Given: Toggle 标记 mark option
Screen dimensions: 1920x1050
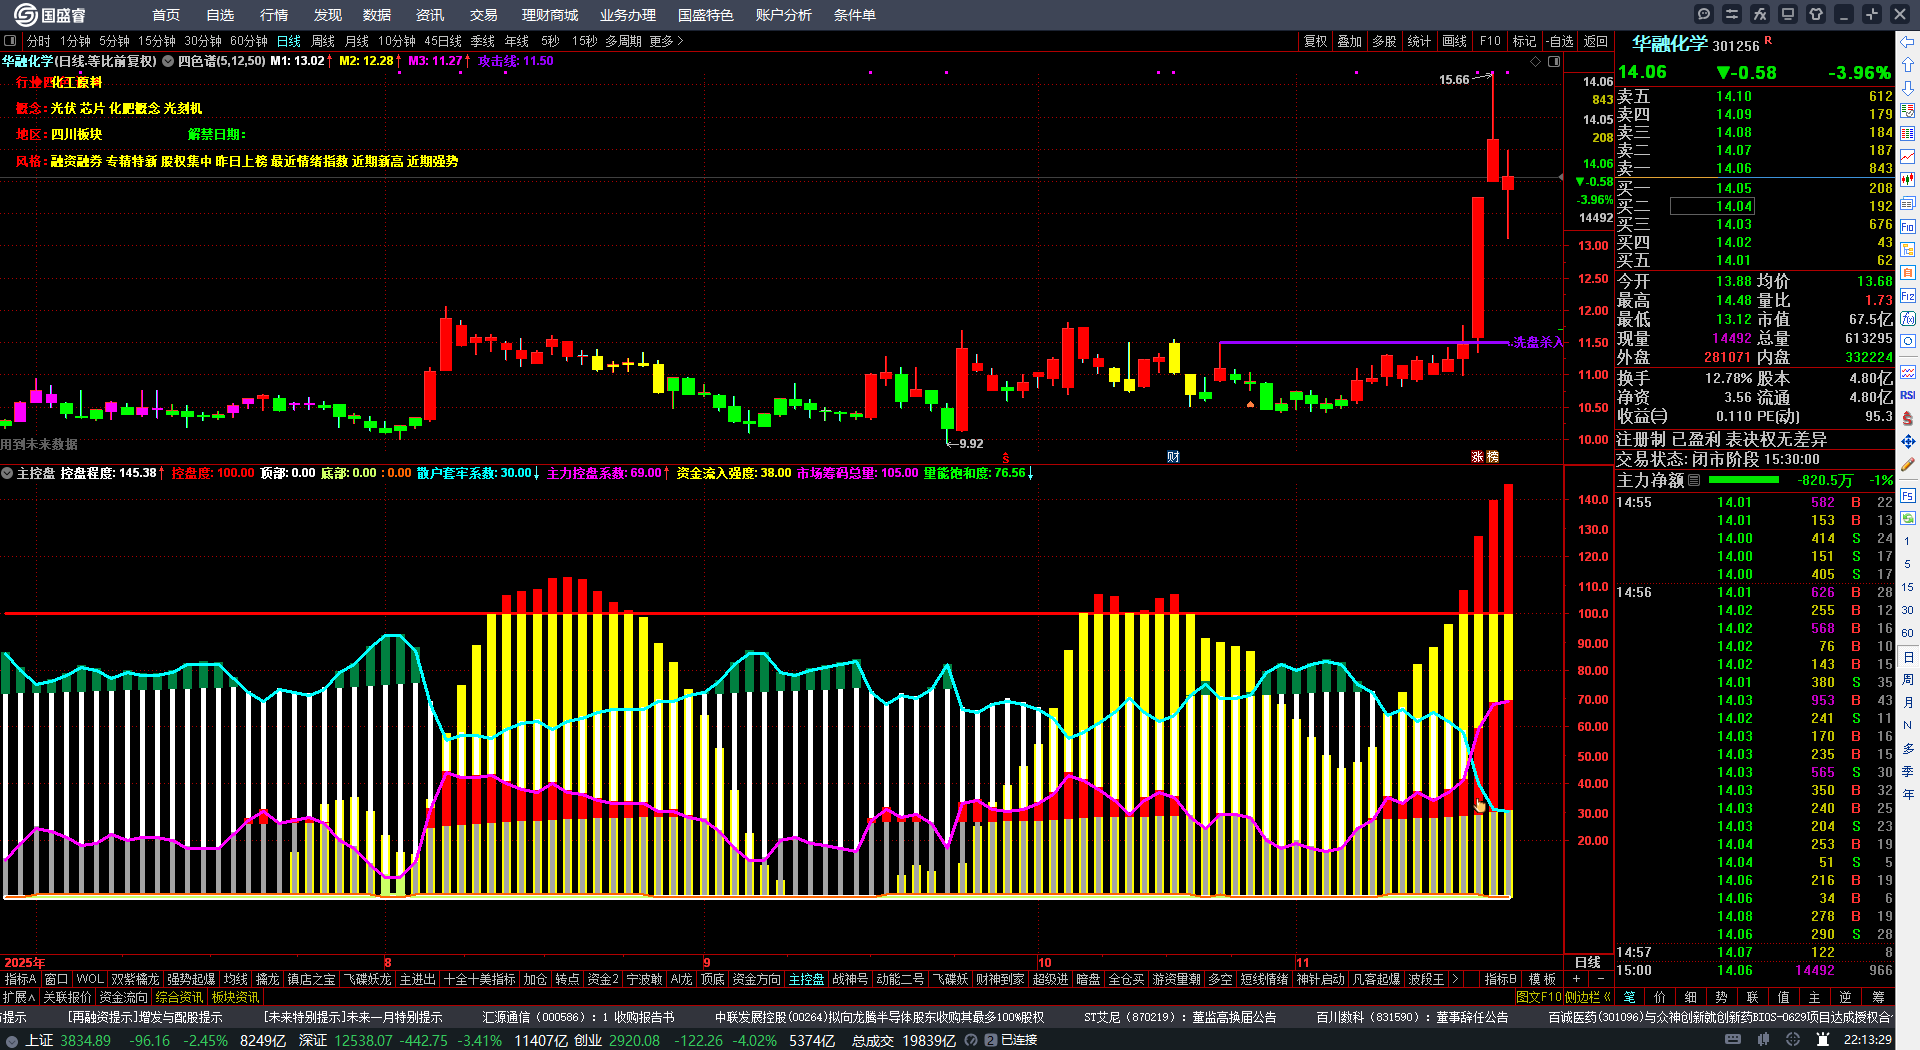Looking at the screenshot, I should (x=1524, y=41).
